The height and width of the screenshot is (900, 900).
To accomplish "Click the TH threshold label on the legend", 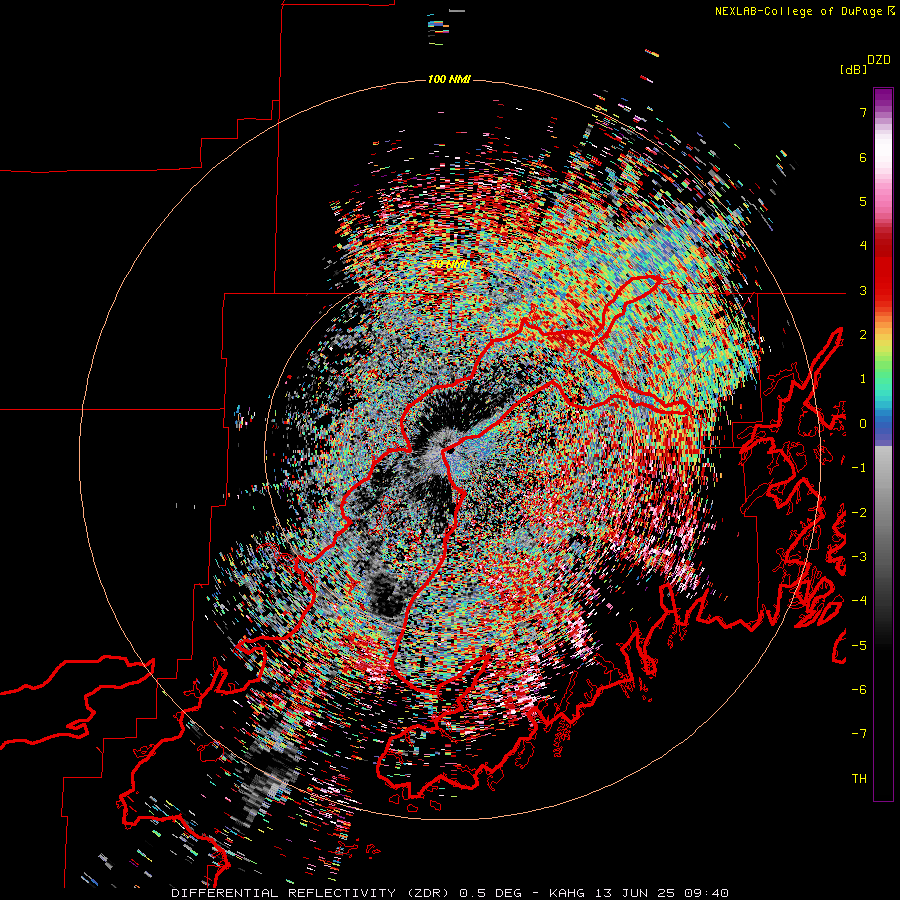I will pos(859,779).
